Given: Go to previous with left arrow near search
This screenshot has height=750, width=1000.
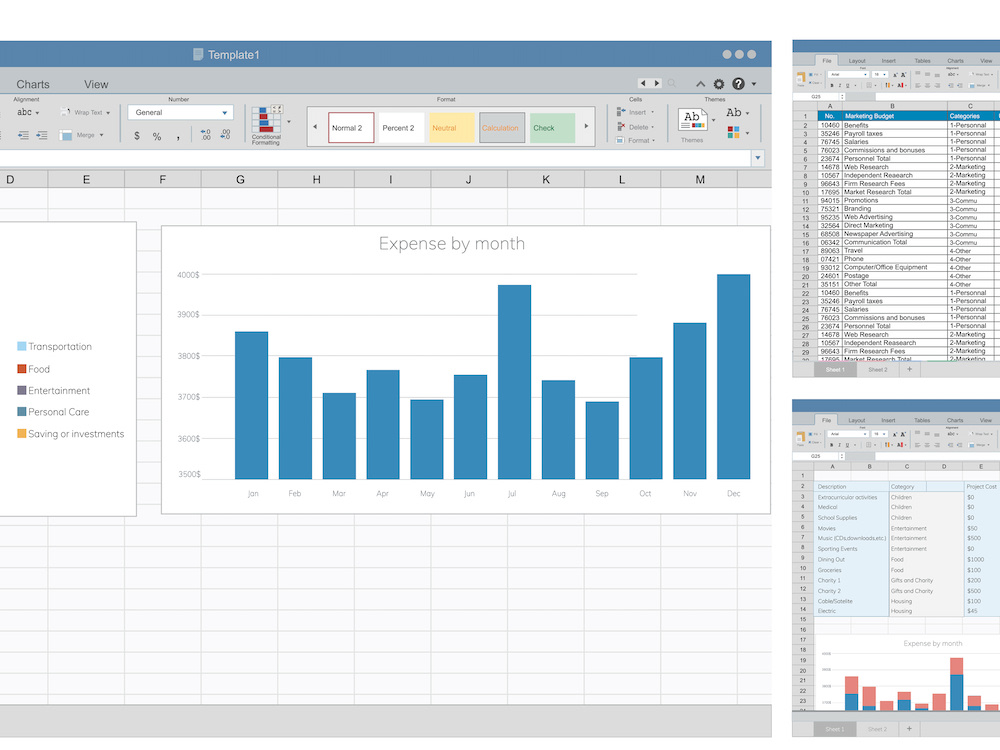Looking at the screenshot, I should point(643,83).
